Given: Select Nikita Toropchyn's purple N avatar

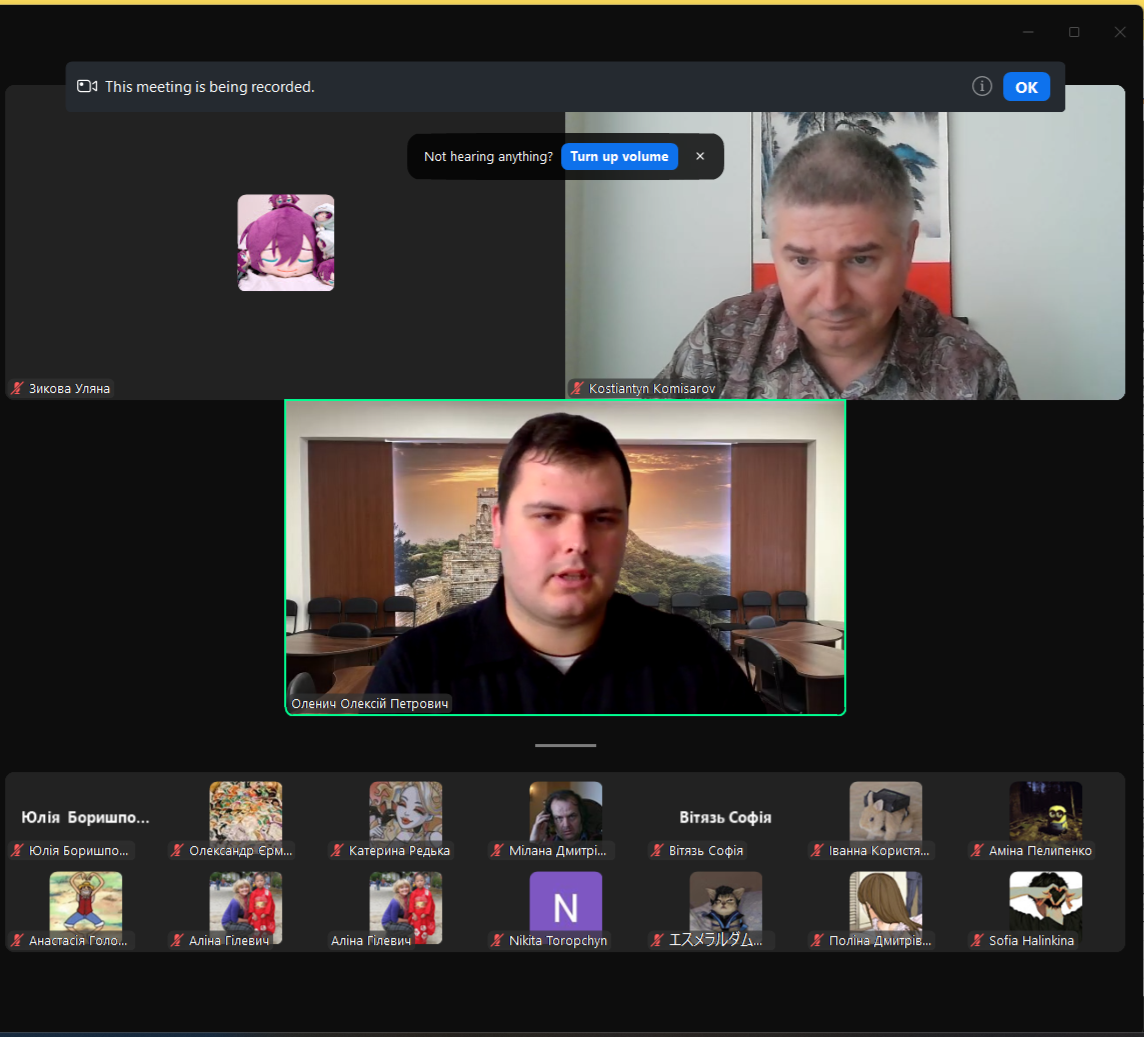Looking at the screenshot, I should tap(565, 905).
